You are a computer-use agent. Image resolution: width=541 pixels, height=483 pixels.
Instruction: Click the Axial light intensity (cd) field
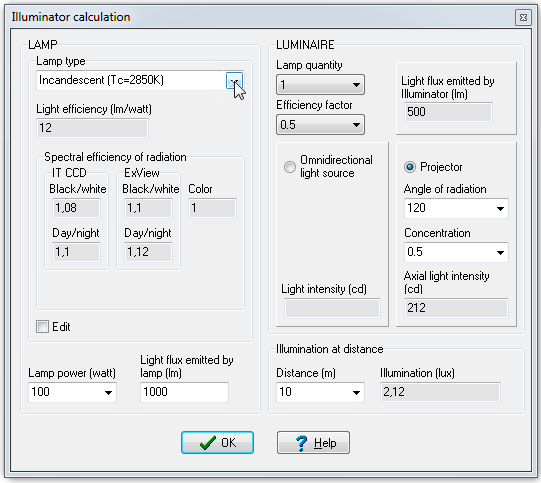pos(456,308)
